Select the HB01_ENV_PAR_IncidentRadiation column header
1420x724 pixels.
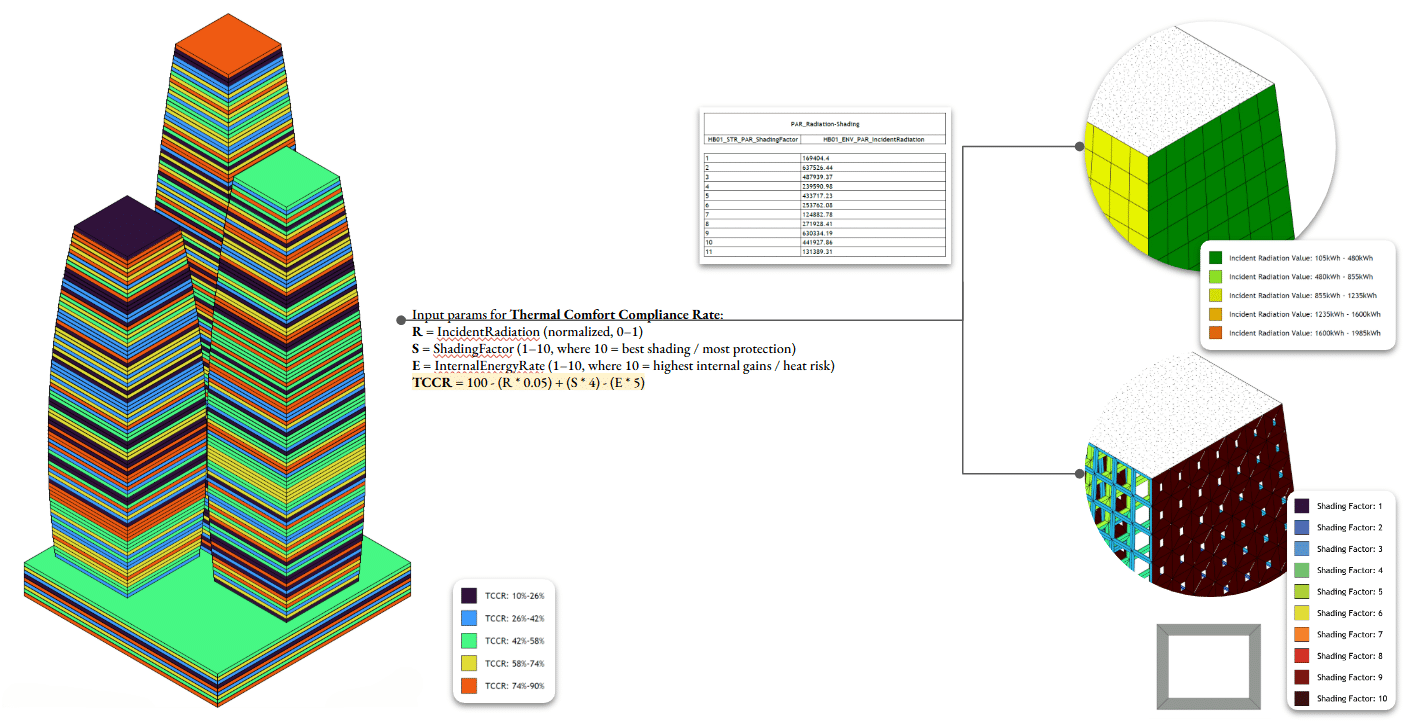pyautogui.click(x=872, y=139)
